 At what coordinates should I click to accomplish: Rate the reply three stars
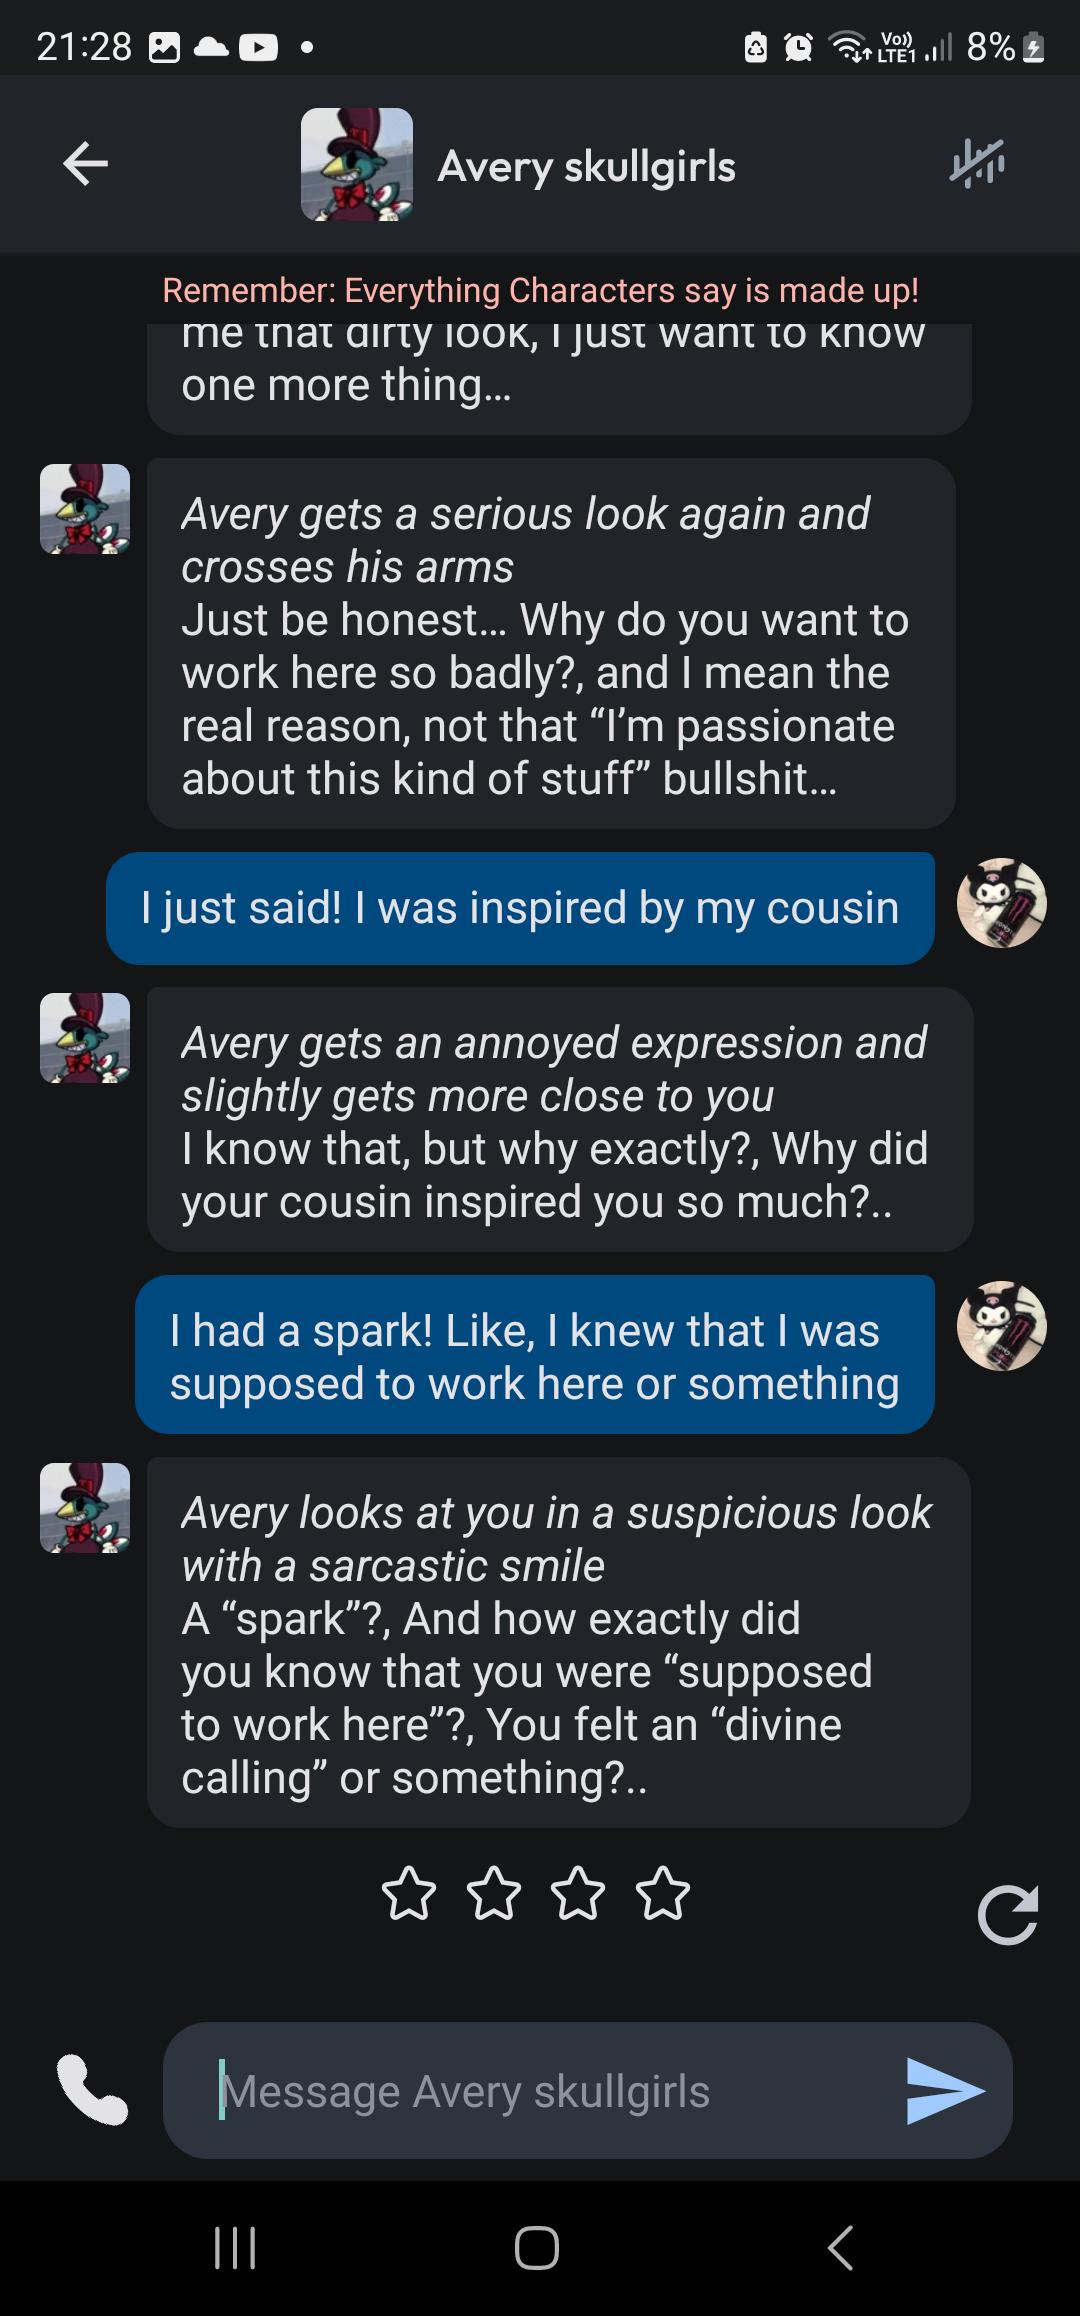click(578, 1893)
